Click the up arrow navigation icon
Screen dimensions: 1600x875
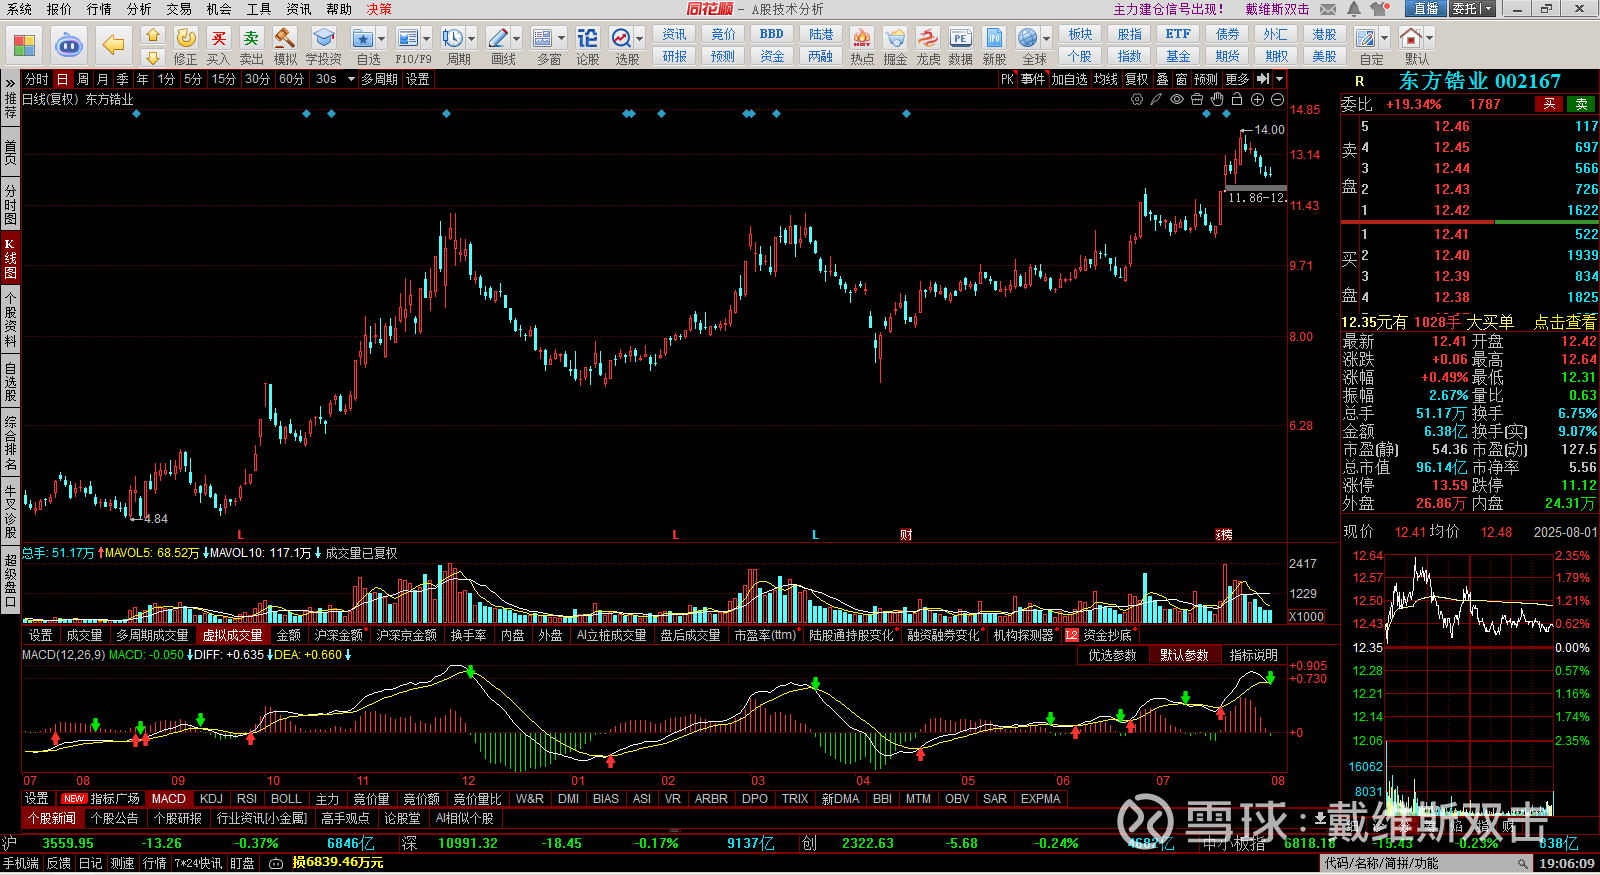[x=152, y=35]
